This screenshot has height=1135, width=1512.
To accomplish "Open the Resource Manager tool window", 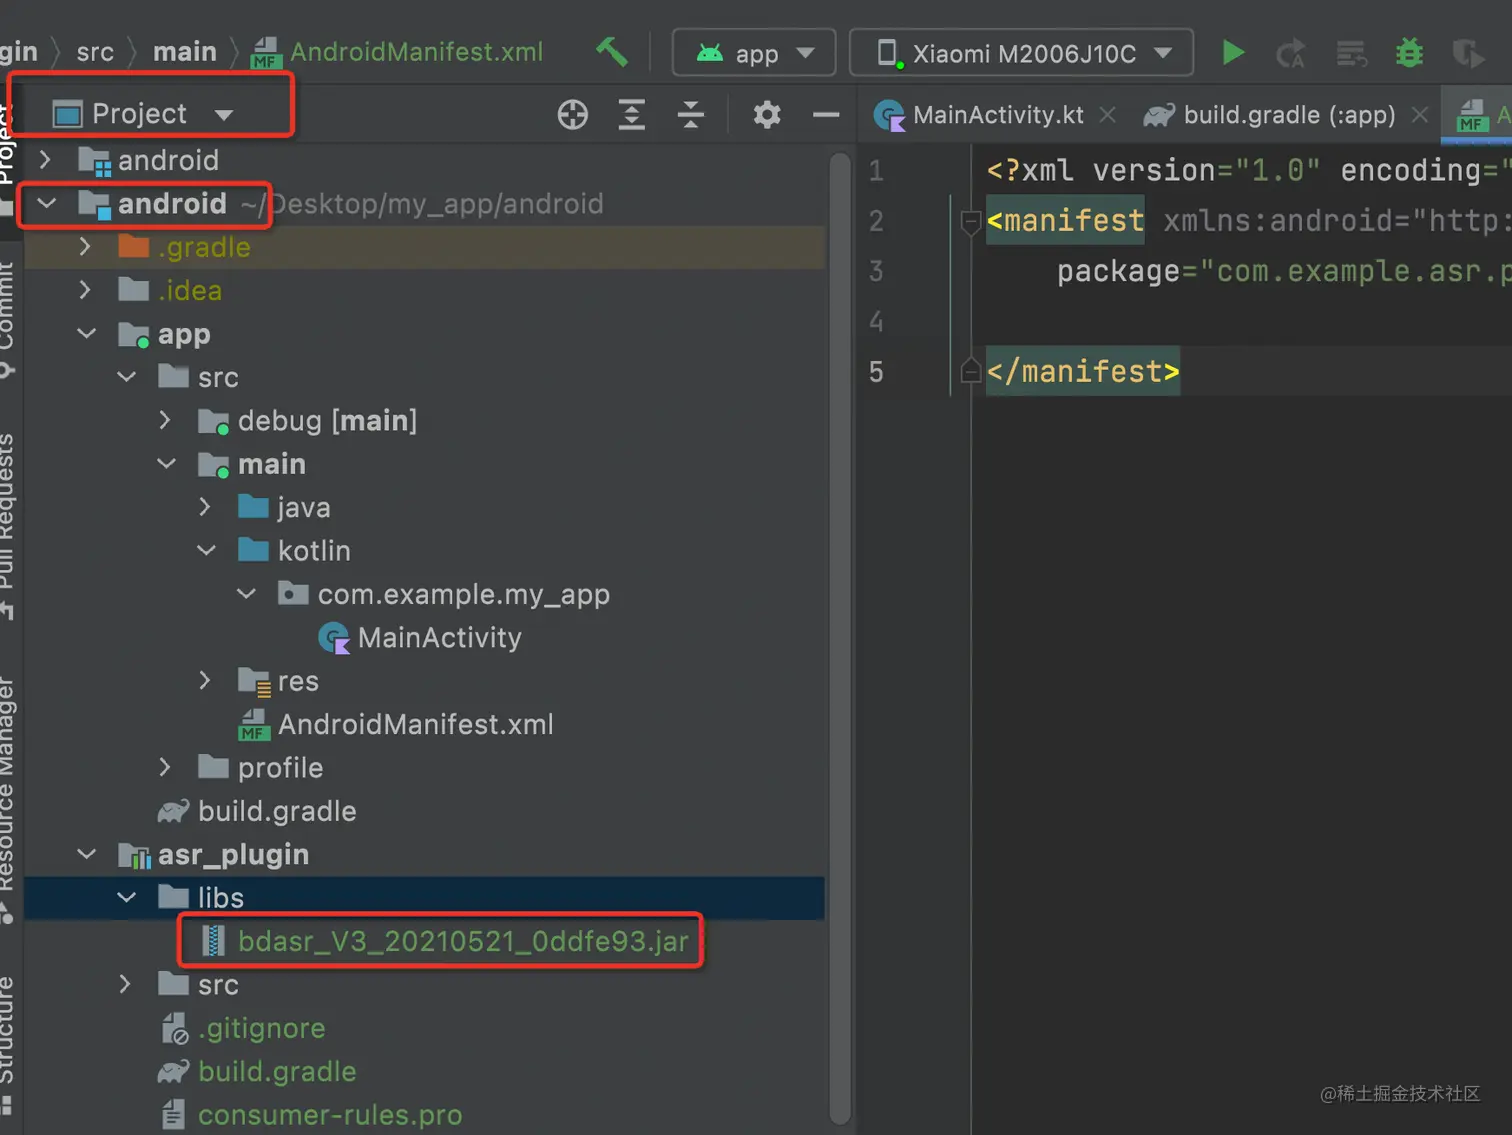I will [x=8, y=798].
